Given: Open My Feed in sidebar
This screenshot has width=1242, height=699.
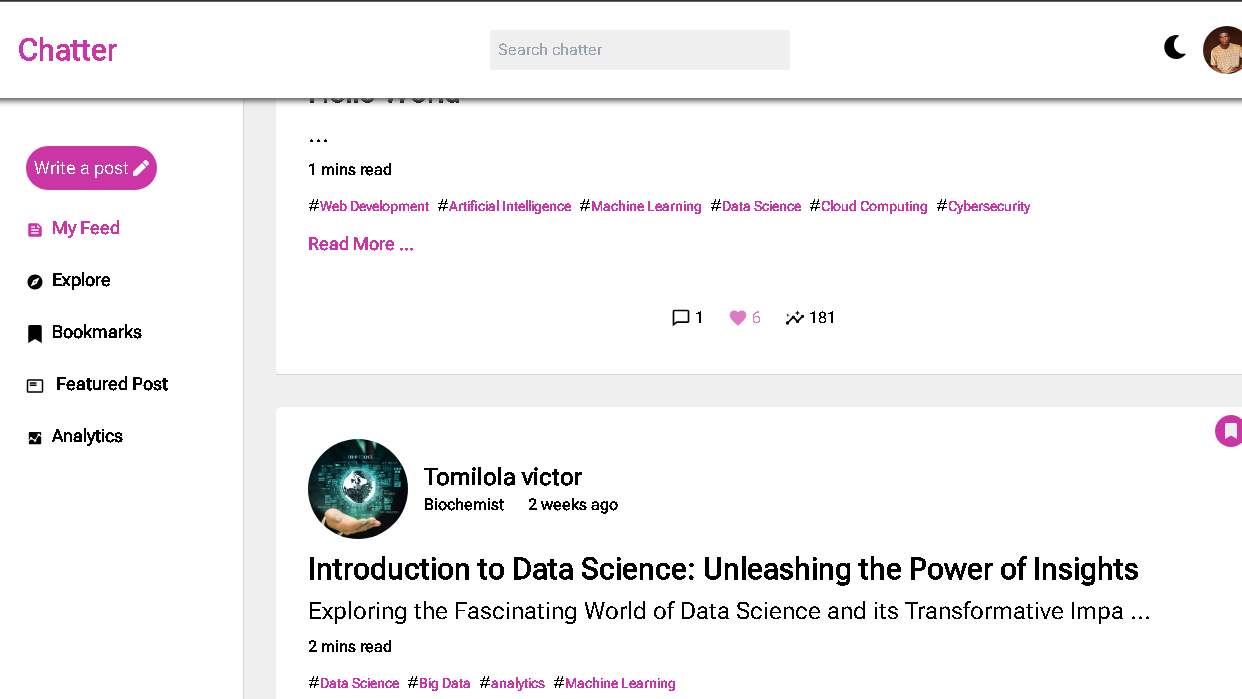Looking at the screenshot, I should [85, 228].
